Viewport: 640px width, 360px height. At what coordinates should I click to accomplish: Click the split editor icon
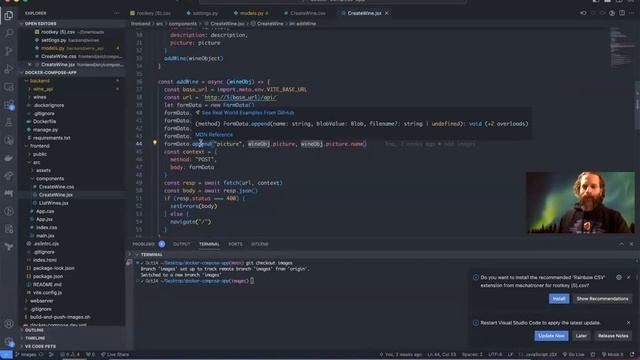622,13
